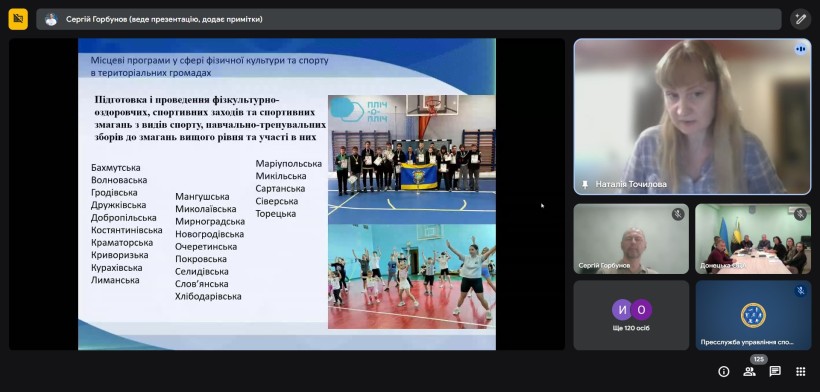
Task: Click 'Микільська' in the slide list
Action: (281, 176)
